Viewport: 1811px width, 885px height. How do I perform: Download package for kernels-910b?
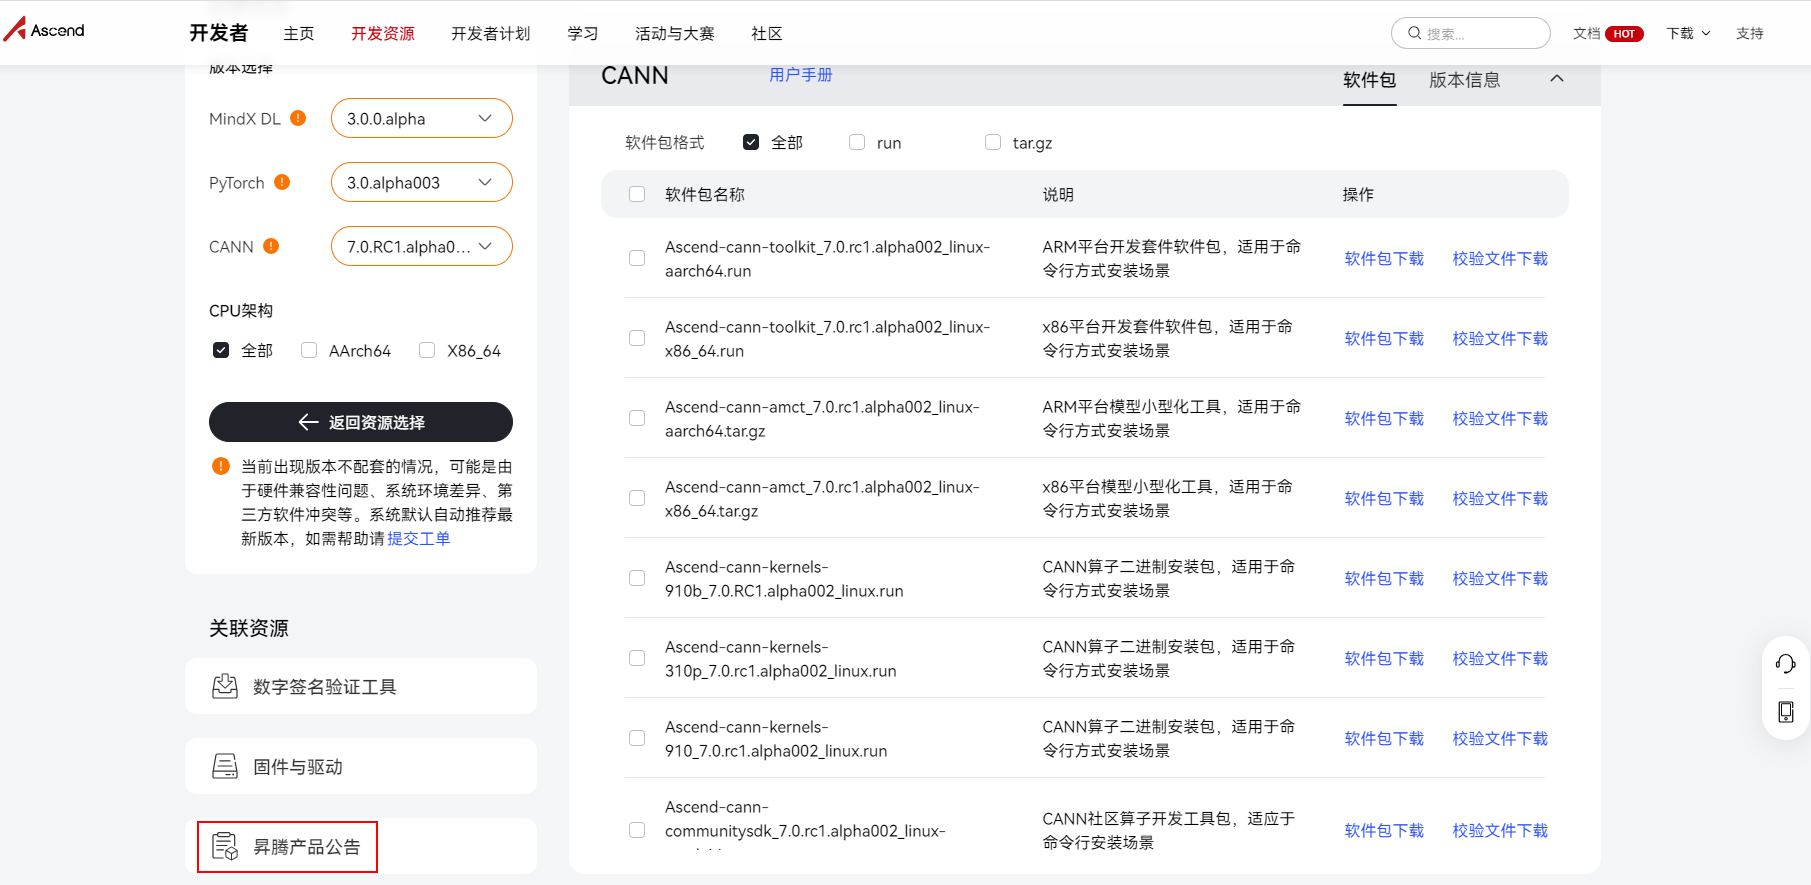tap(1385, 578)
